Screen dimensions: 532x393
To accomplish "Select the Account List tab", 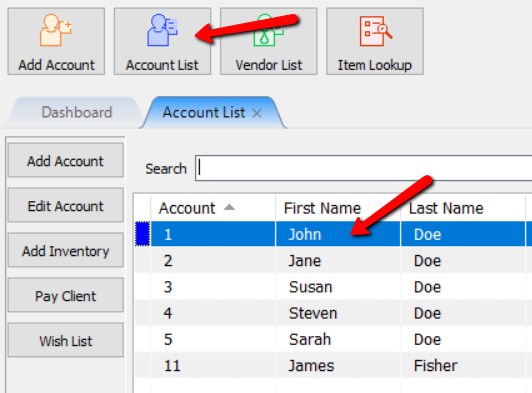I will tap(204, 112).
